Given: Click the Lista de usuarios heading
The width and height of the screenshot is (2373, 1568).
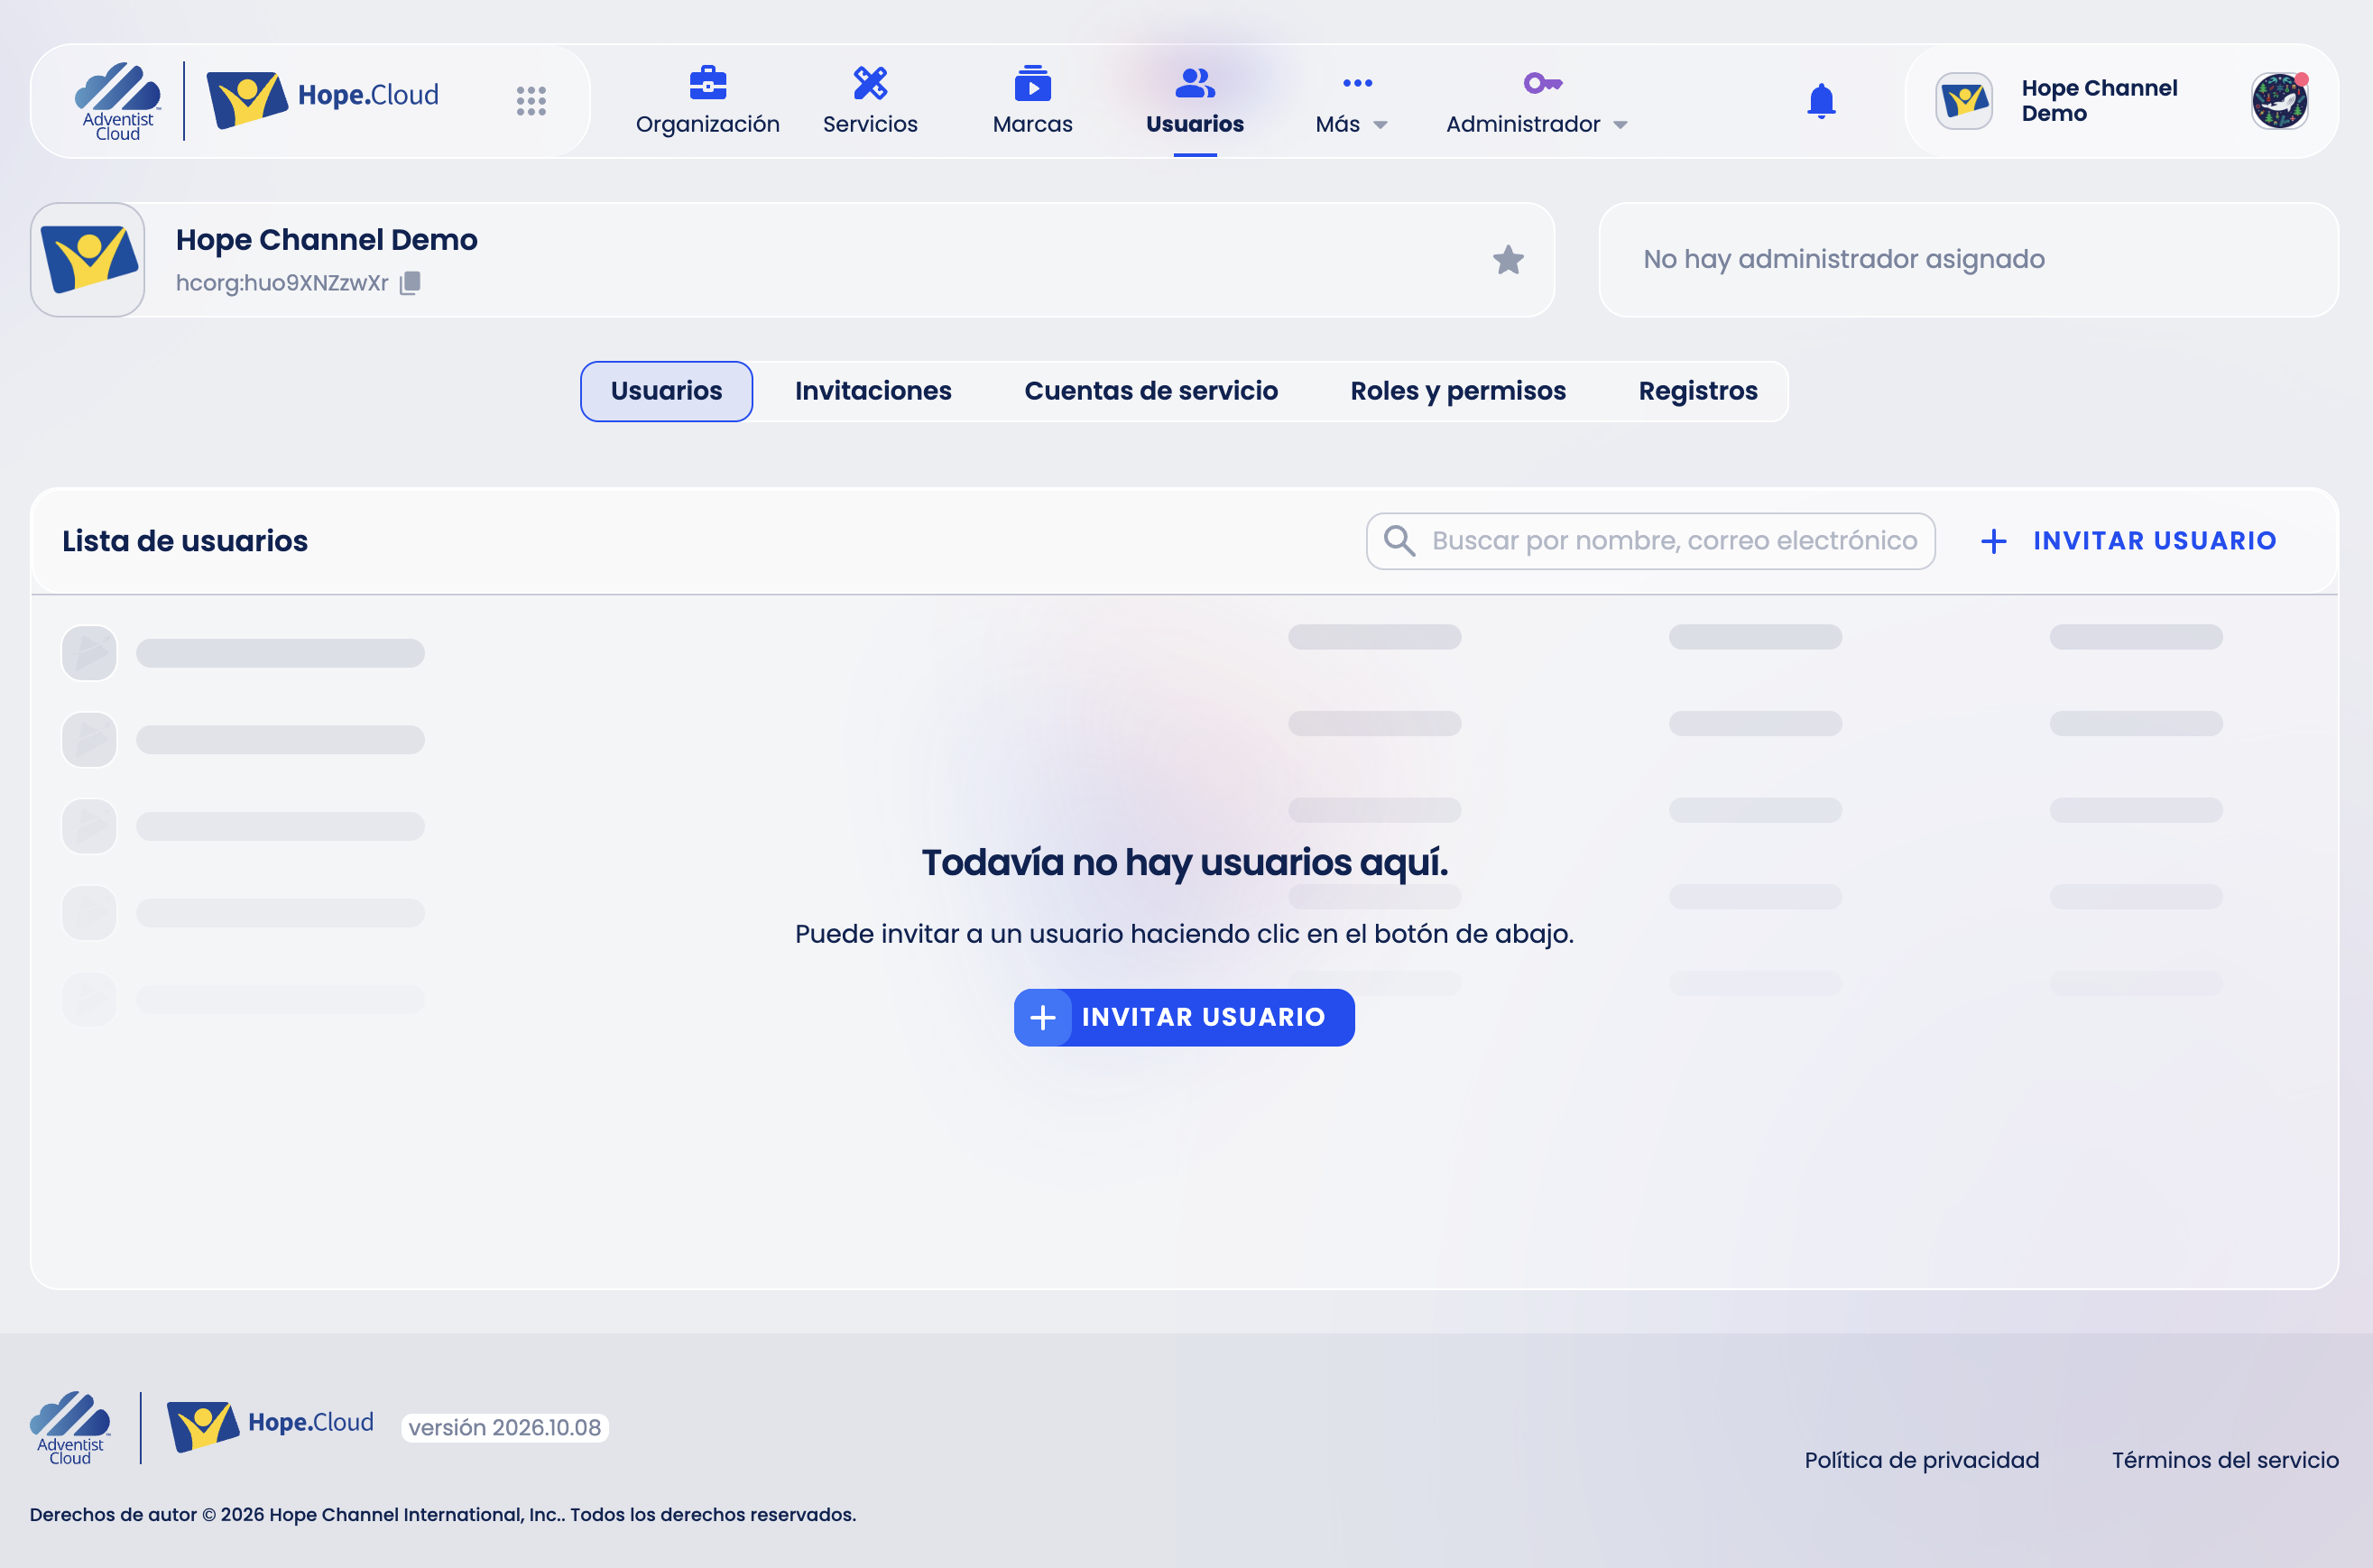Looking at the screenshot, I should tap(185, 541).
